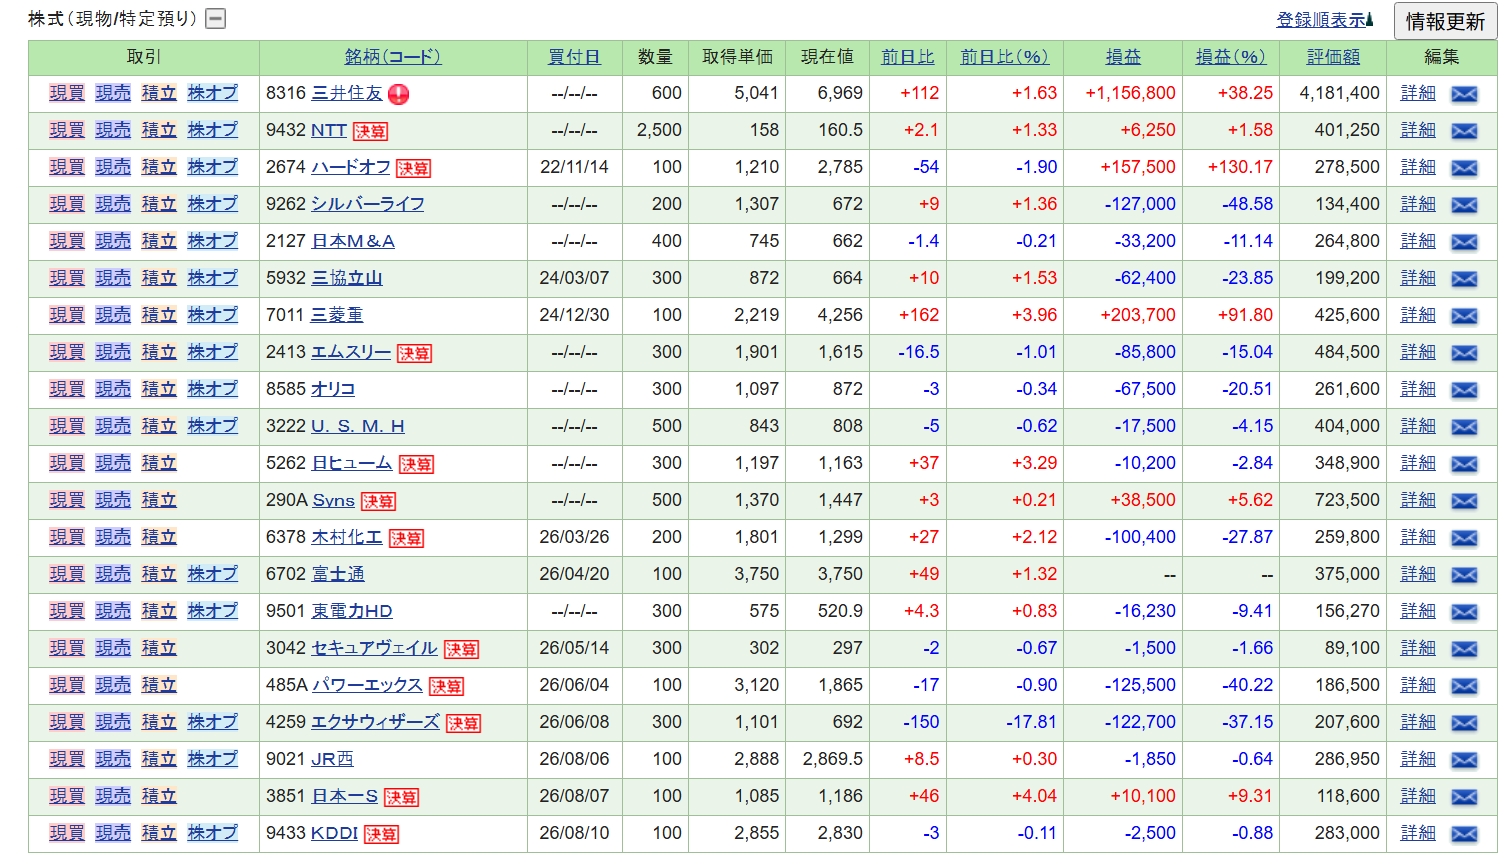Sort by the 前日比 column header
1508x866 pixels.
908,57
